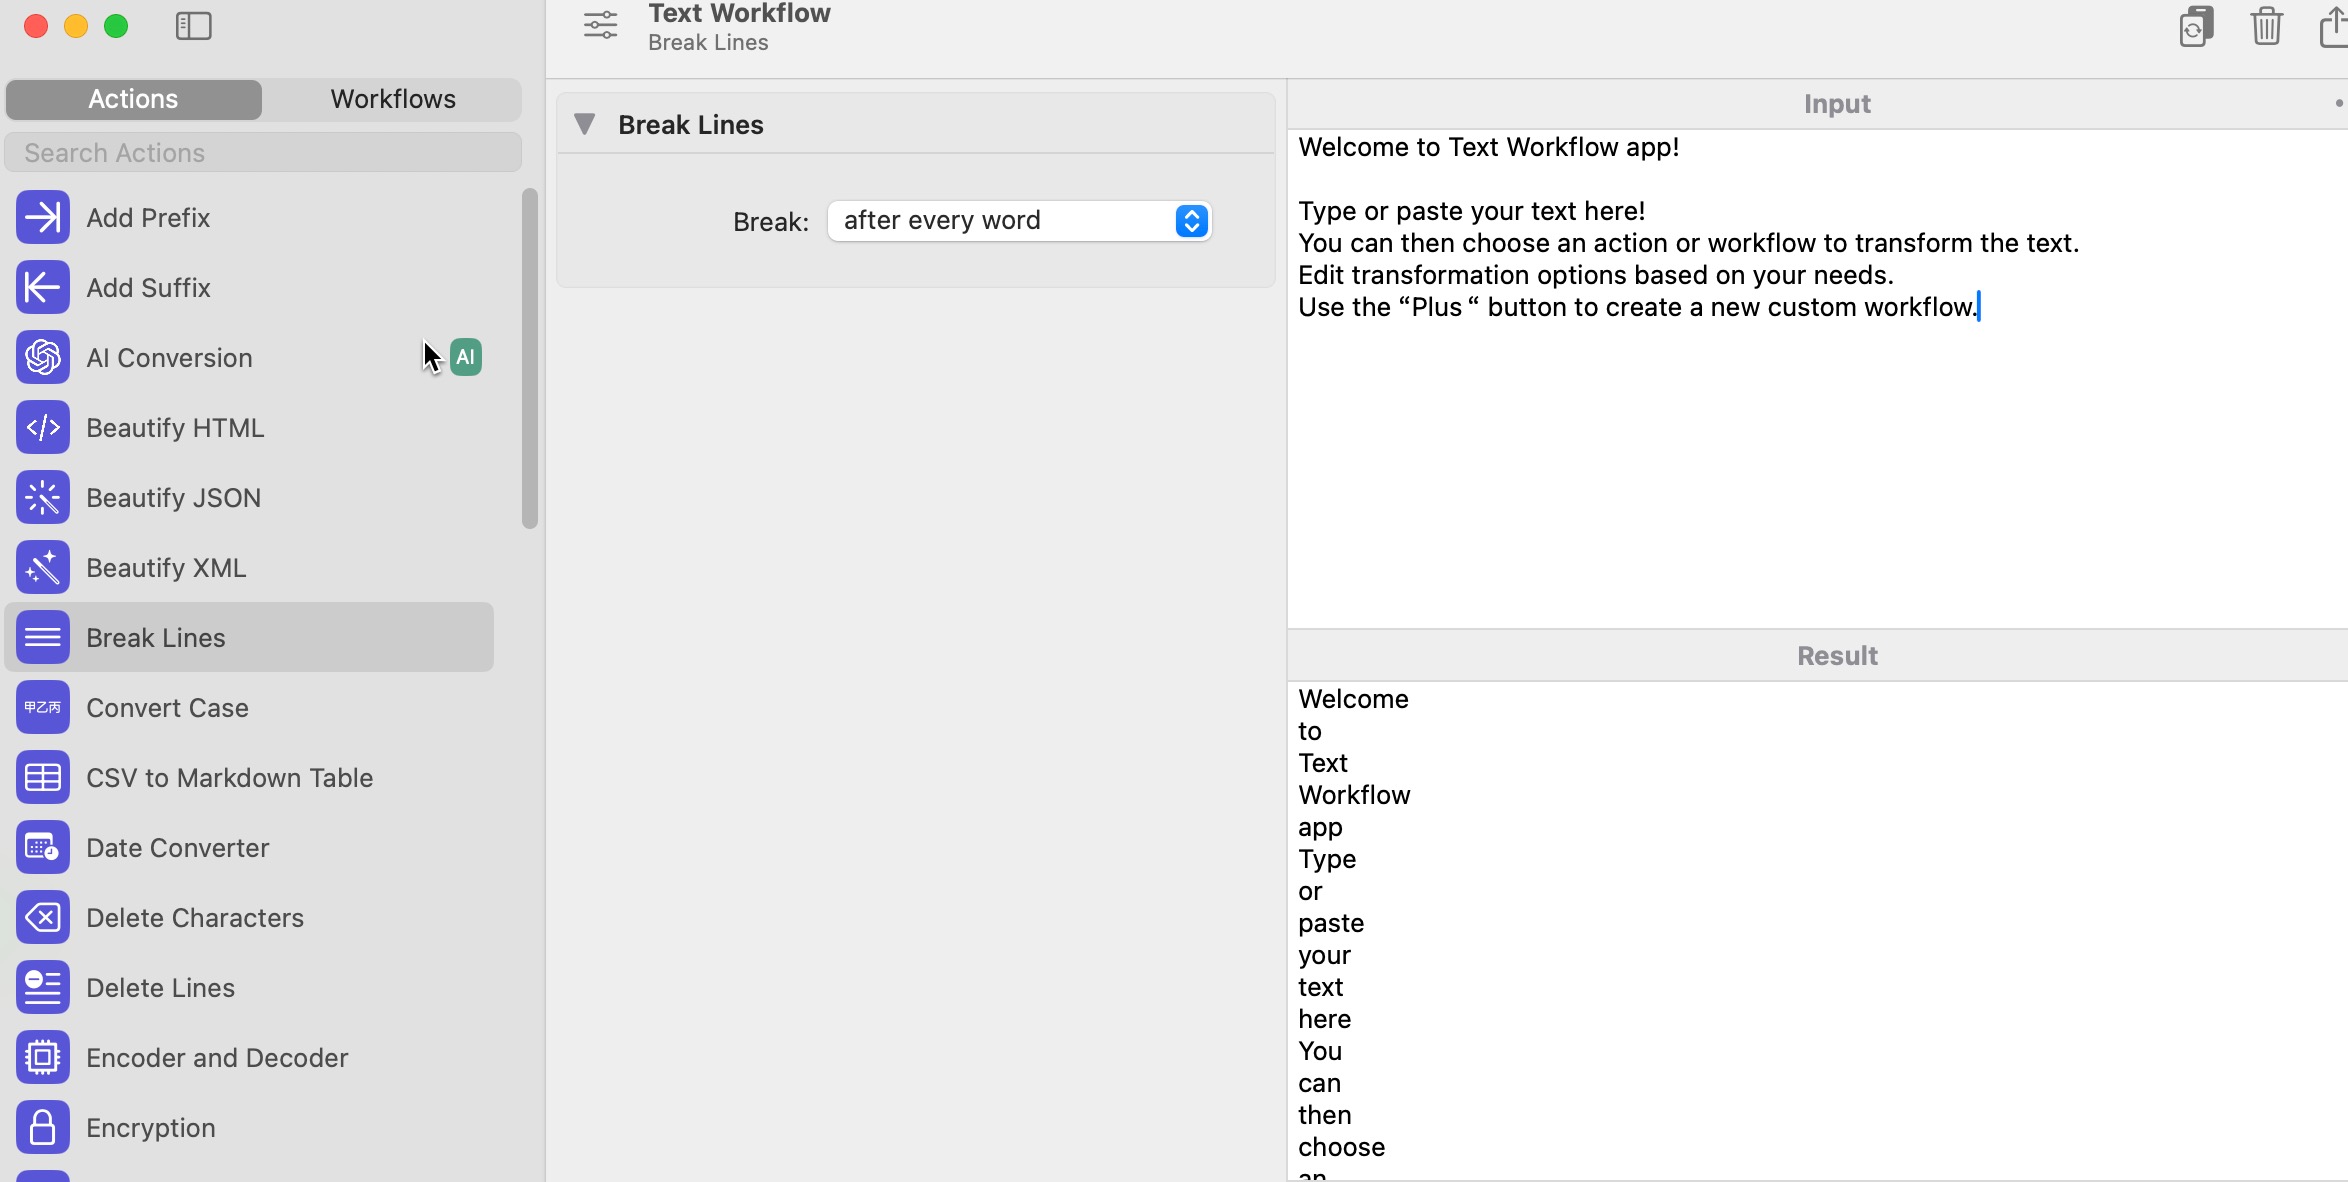This screenshot has width=2348, height=1182.
Task: Select the Beautify HTML action
Action: [x=249, y=427]
